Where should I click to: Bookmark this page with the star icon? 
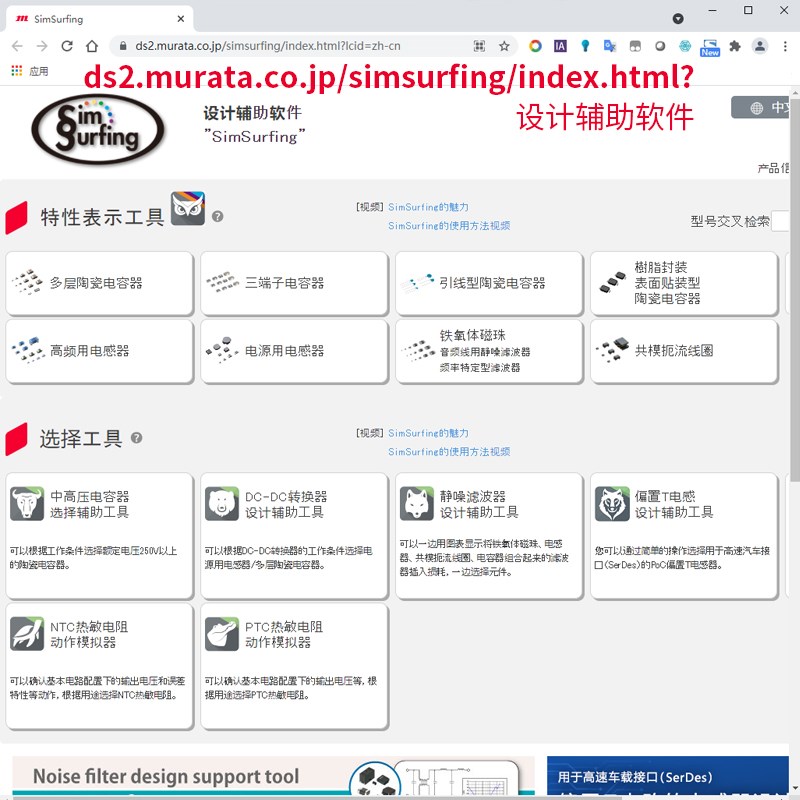tap(504, 46)
